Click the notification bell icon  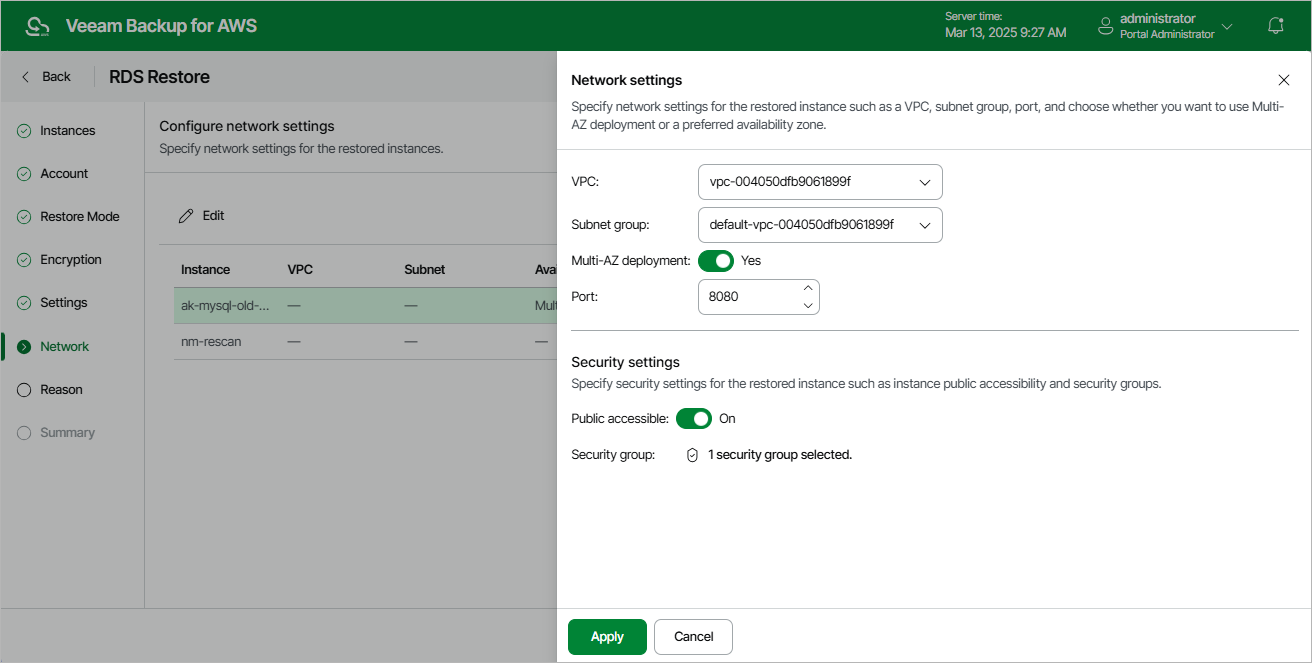[1275, 26]
